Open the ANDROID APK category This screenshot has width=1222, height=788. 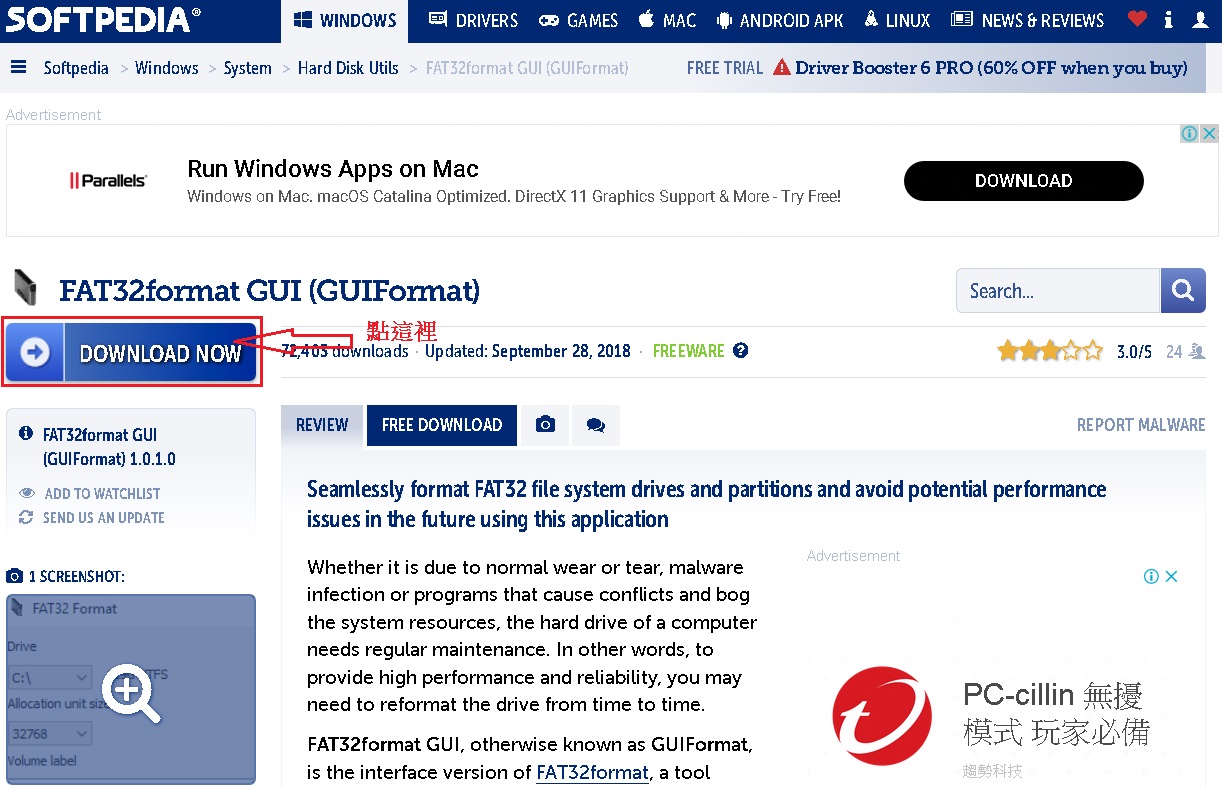(x=780, y=20)
